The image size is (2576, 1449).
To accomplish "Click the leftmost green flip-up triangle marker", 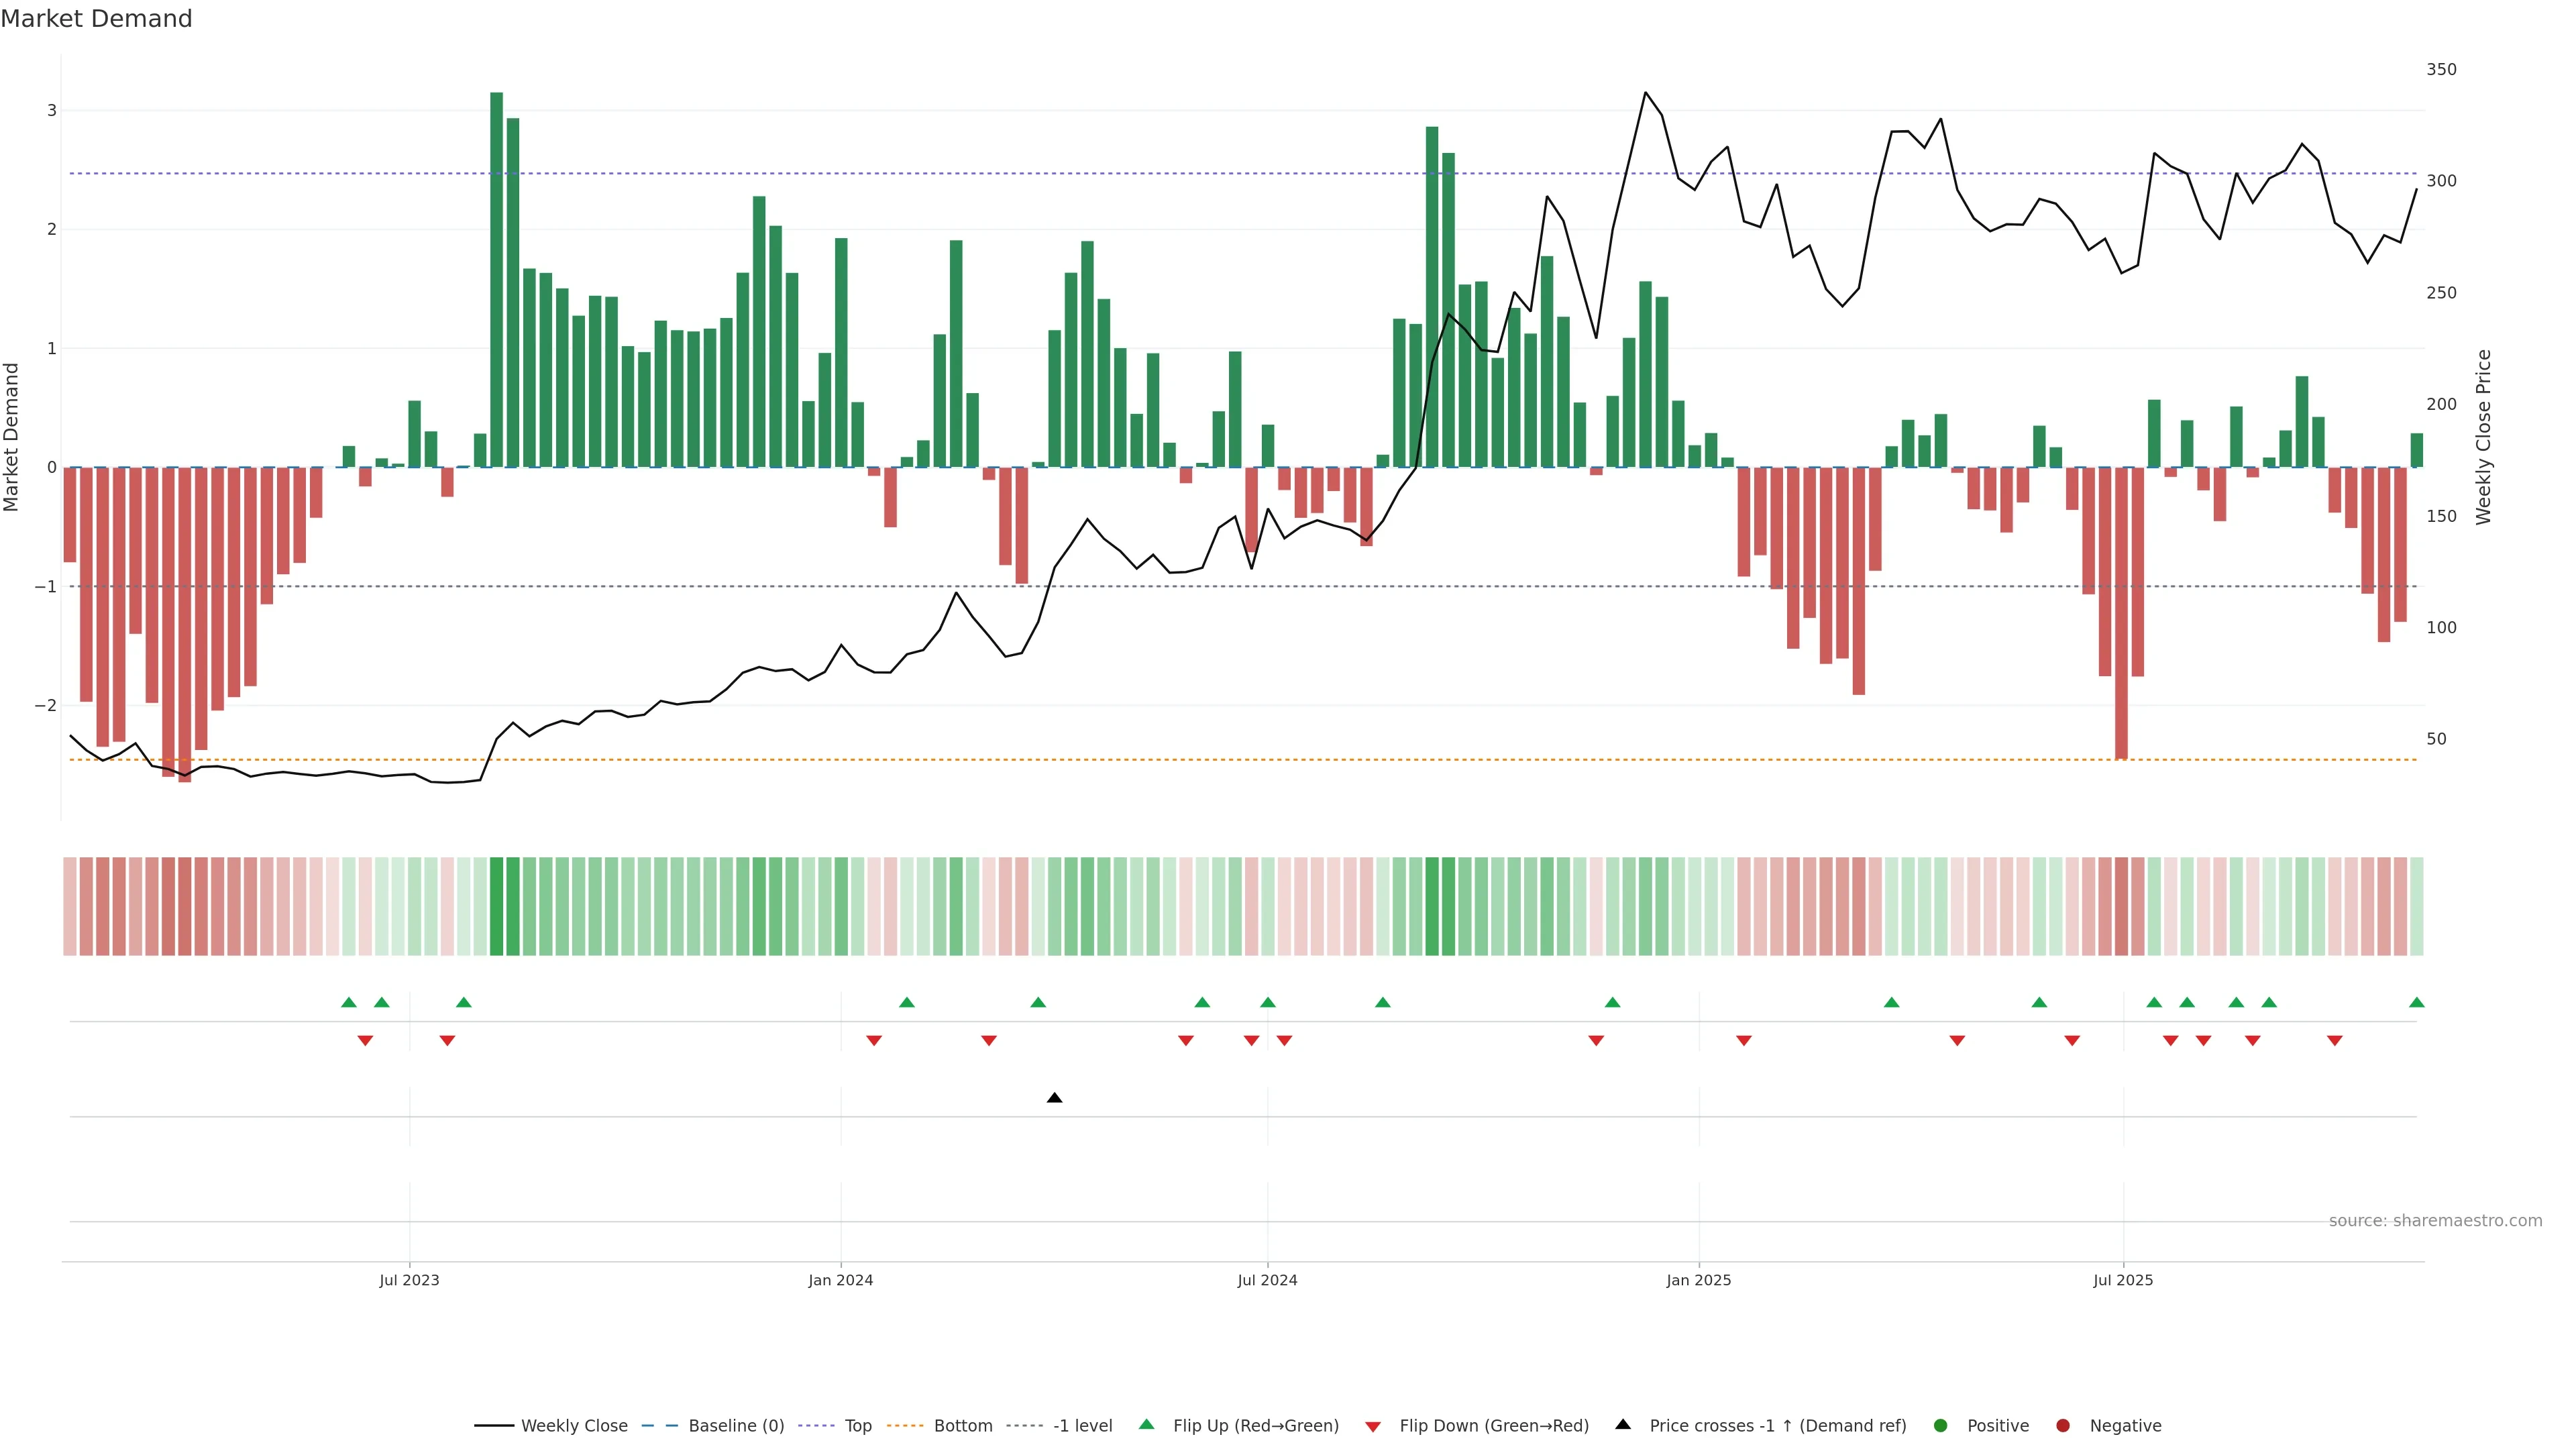I will pos(348,1003).
